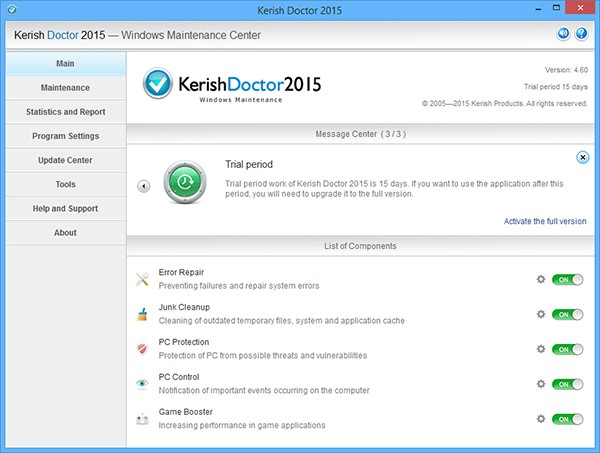Click Activate the full version link

click(x=545, y=221)
